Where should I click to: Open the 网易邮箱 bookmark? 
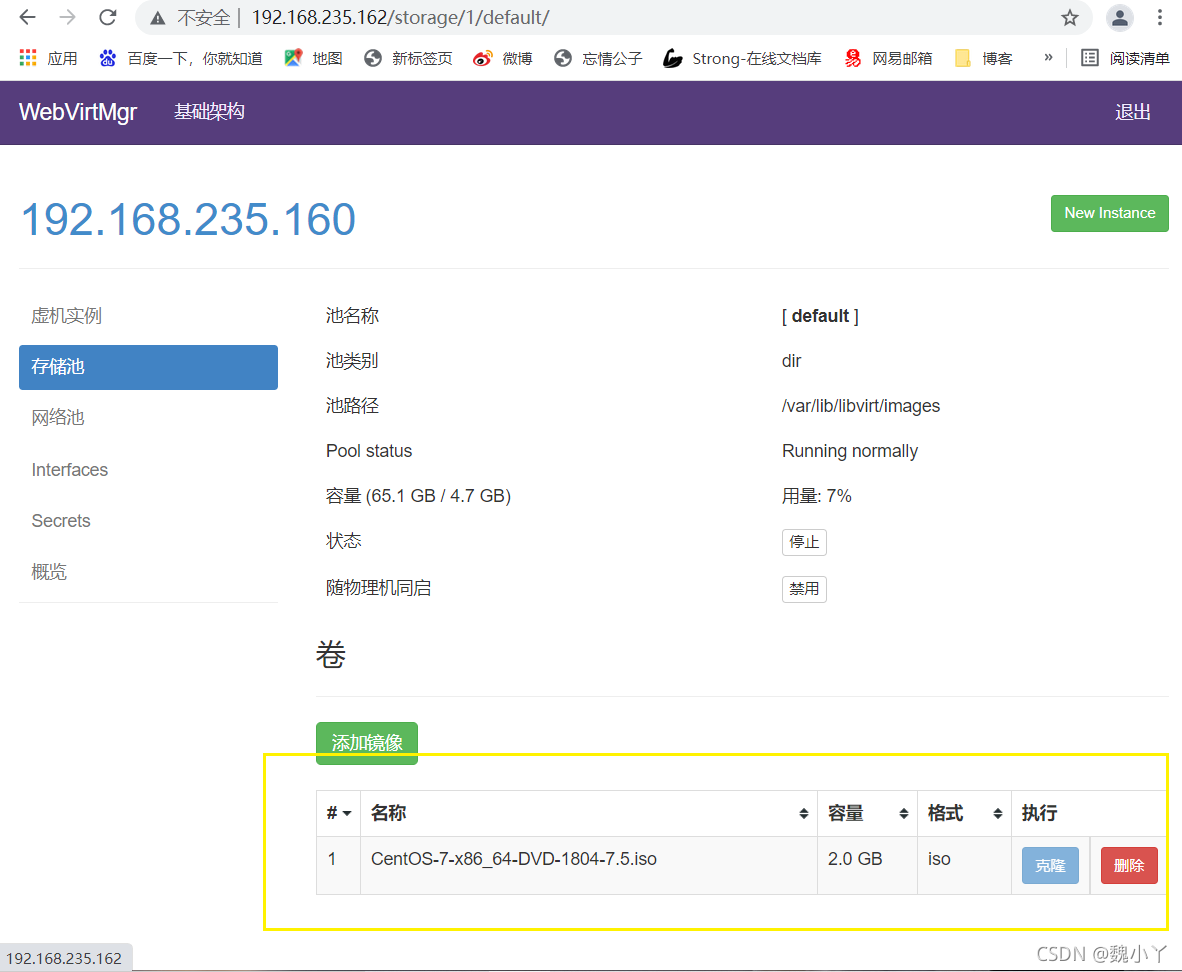click(x=888, y=58)
